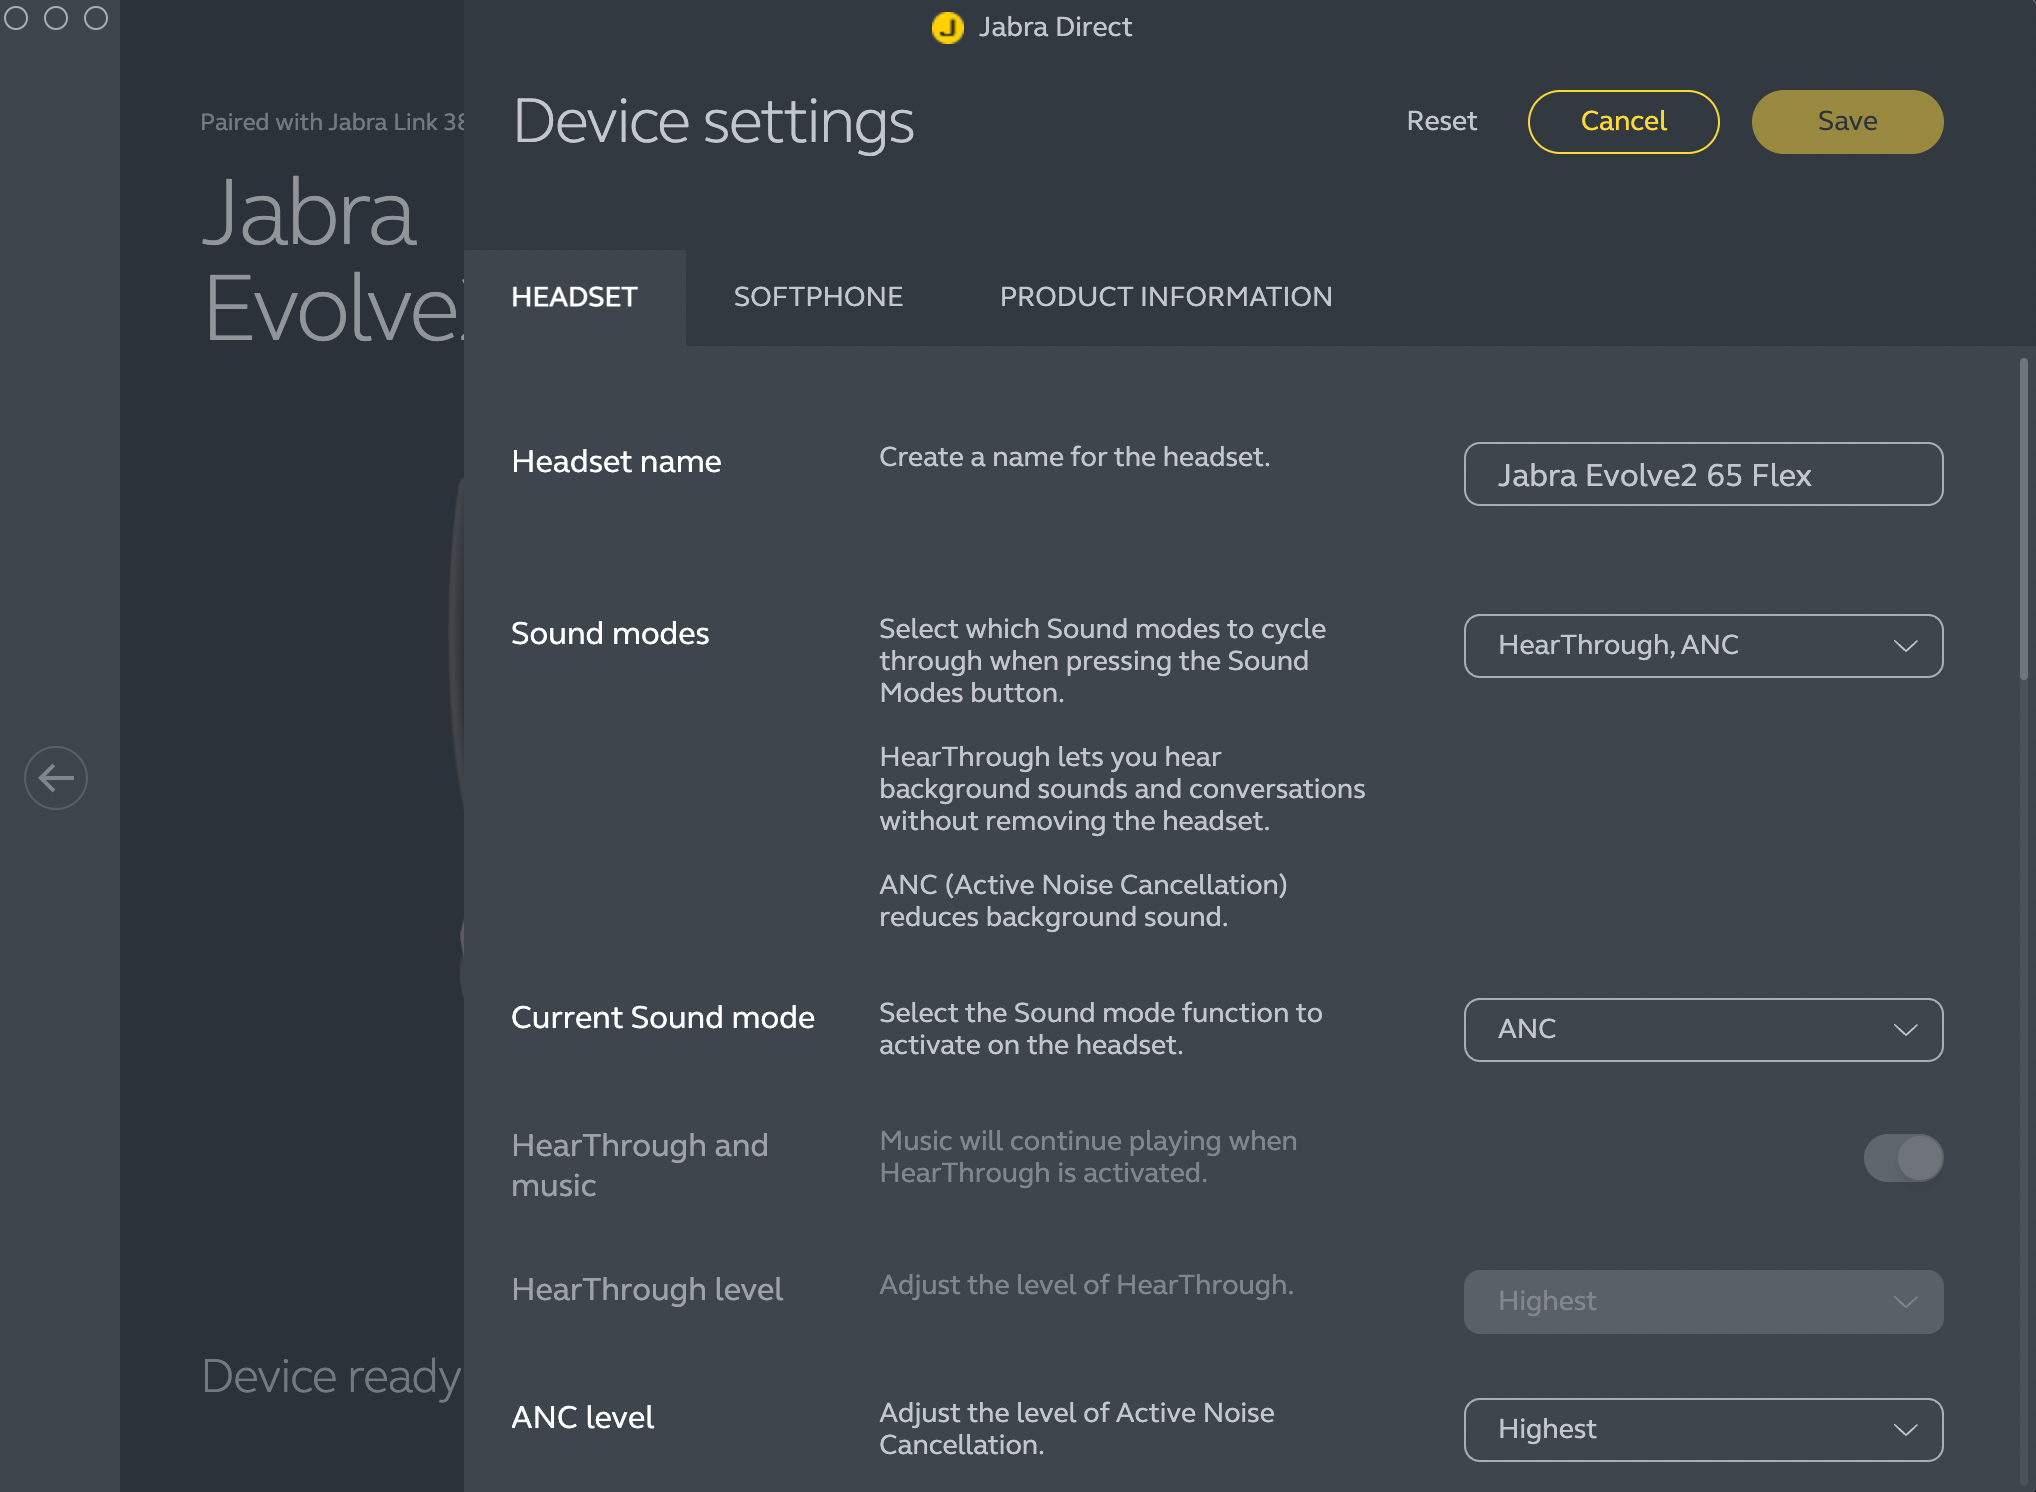Viewport: 2036px width, 1492px height.
Task: Expand the ANC level dropdown
Action: (x=1703, y=1430)
